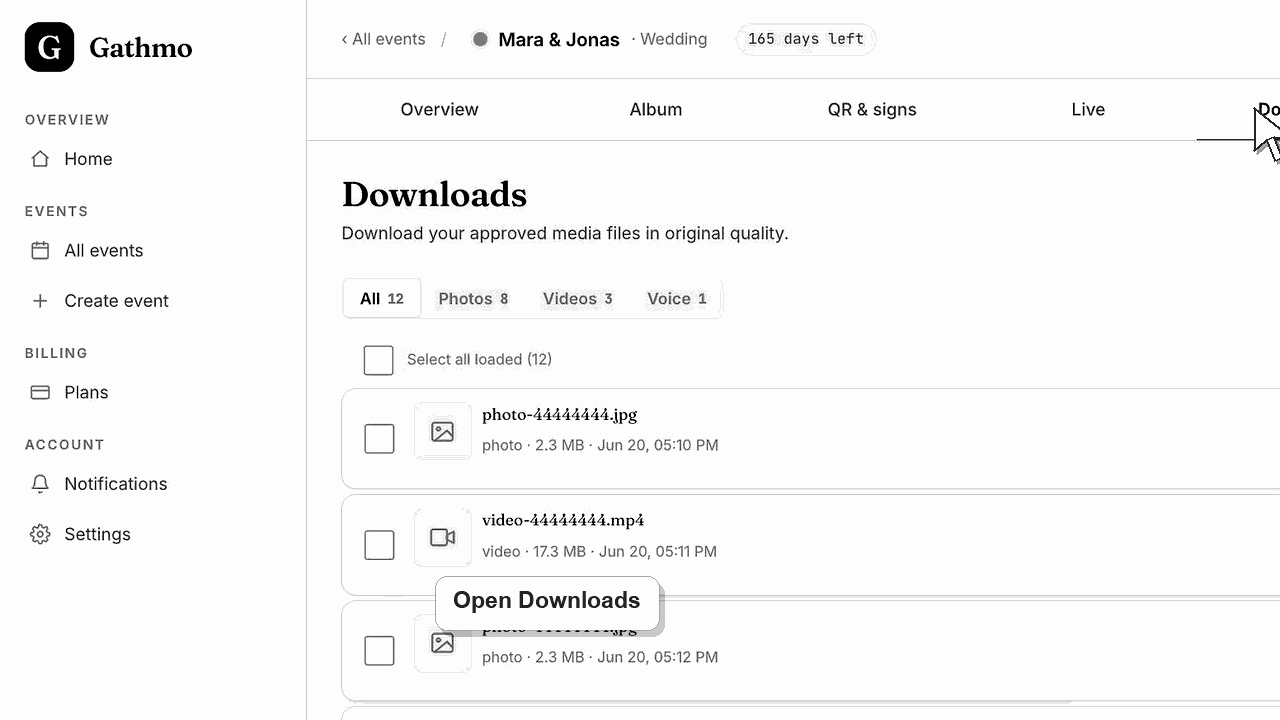Click the image icon for photo-44444444.jpg
This screenshot has width=1280, height=720.
(x=443, y=431)
